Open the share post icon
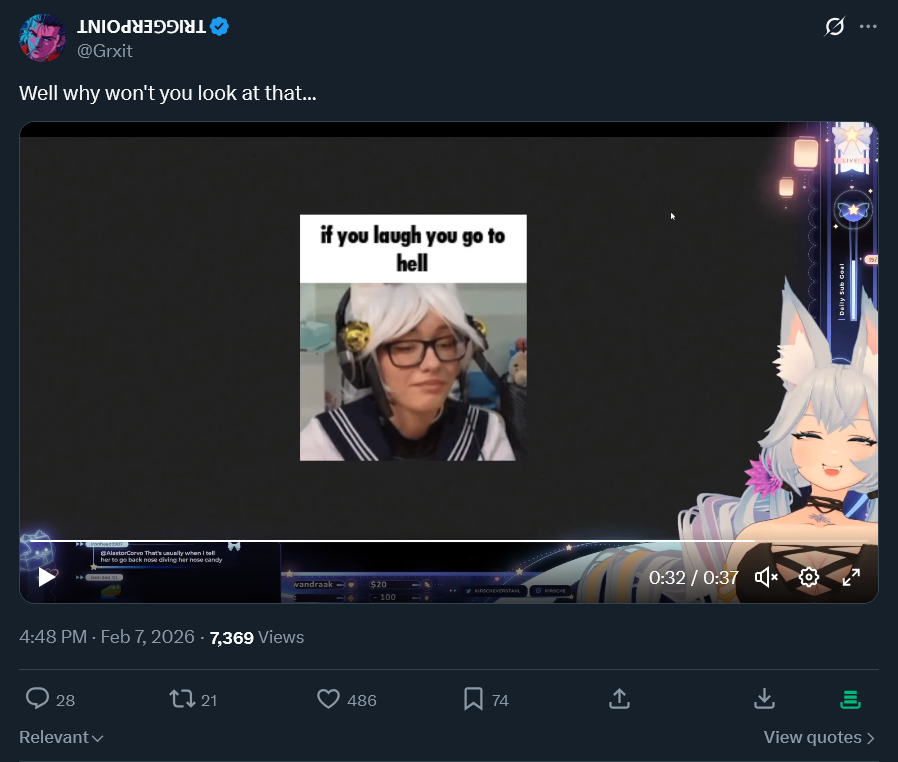Image resolution: width=898 pixels, height=762 pixels. 619,699
